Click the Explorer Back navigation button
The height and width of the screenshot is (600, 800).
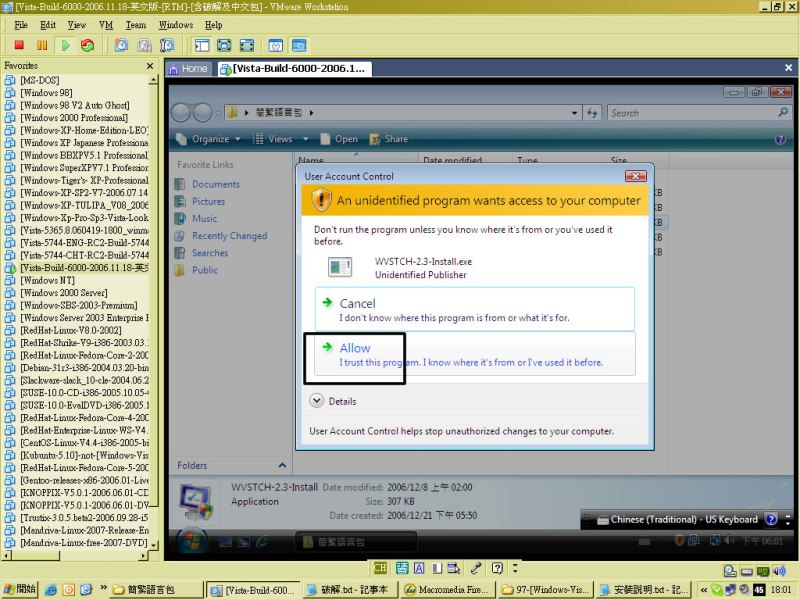[181, 113]
